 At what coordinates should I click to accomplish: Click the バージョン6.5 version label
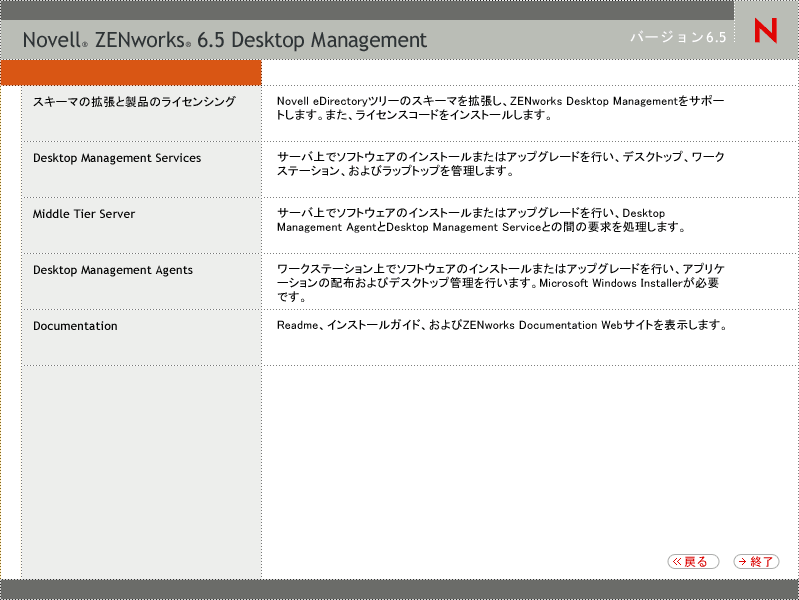click(678, 37)
